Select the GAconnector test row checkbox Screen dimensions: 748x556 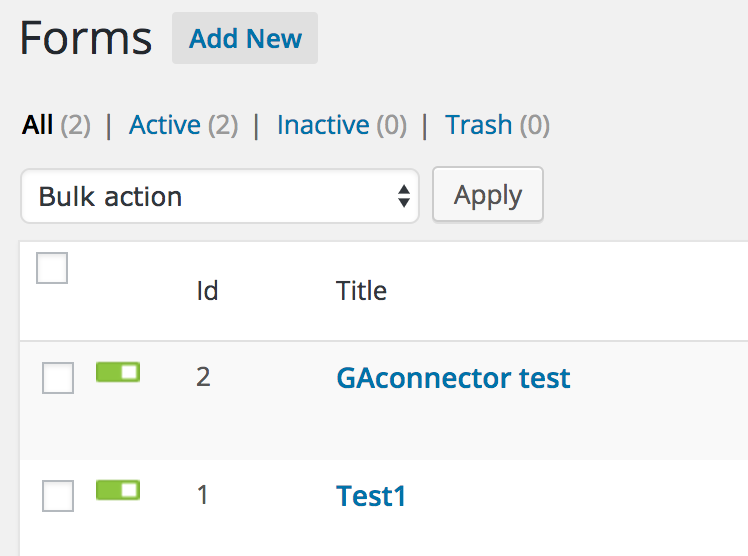point(58,378)
